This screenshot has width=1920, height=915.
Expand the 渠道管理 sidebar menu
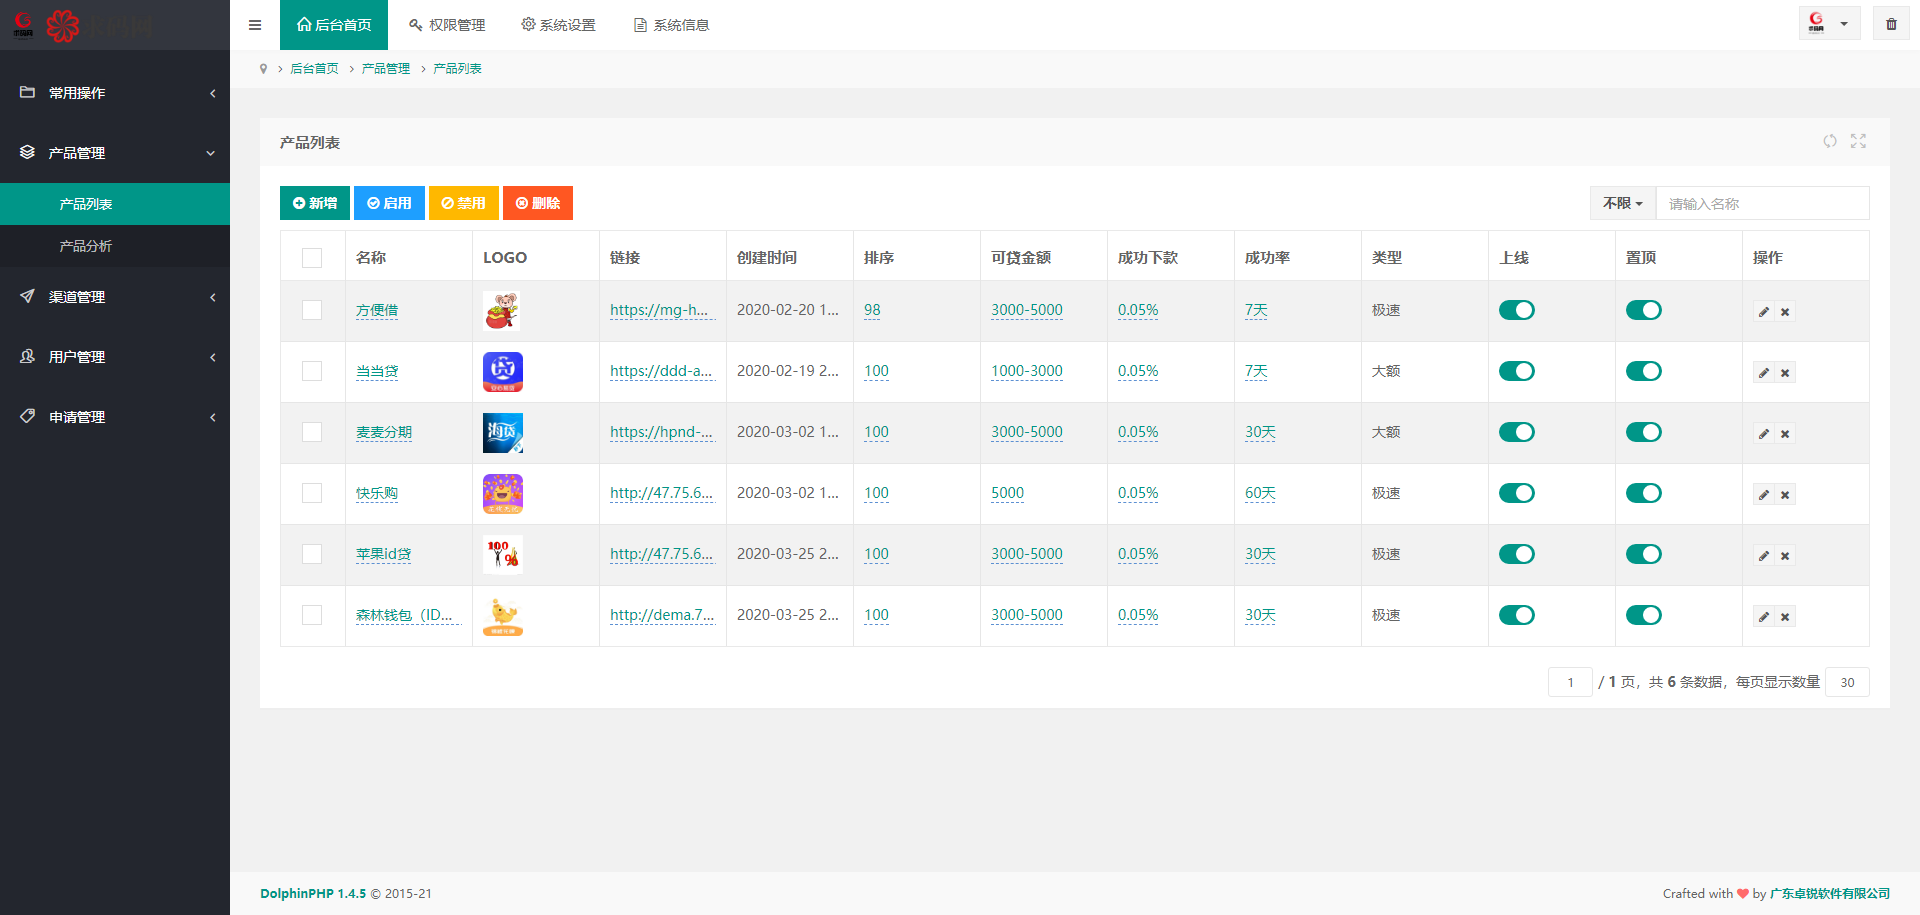pyautogui.click(x=115, y=297)
